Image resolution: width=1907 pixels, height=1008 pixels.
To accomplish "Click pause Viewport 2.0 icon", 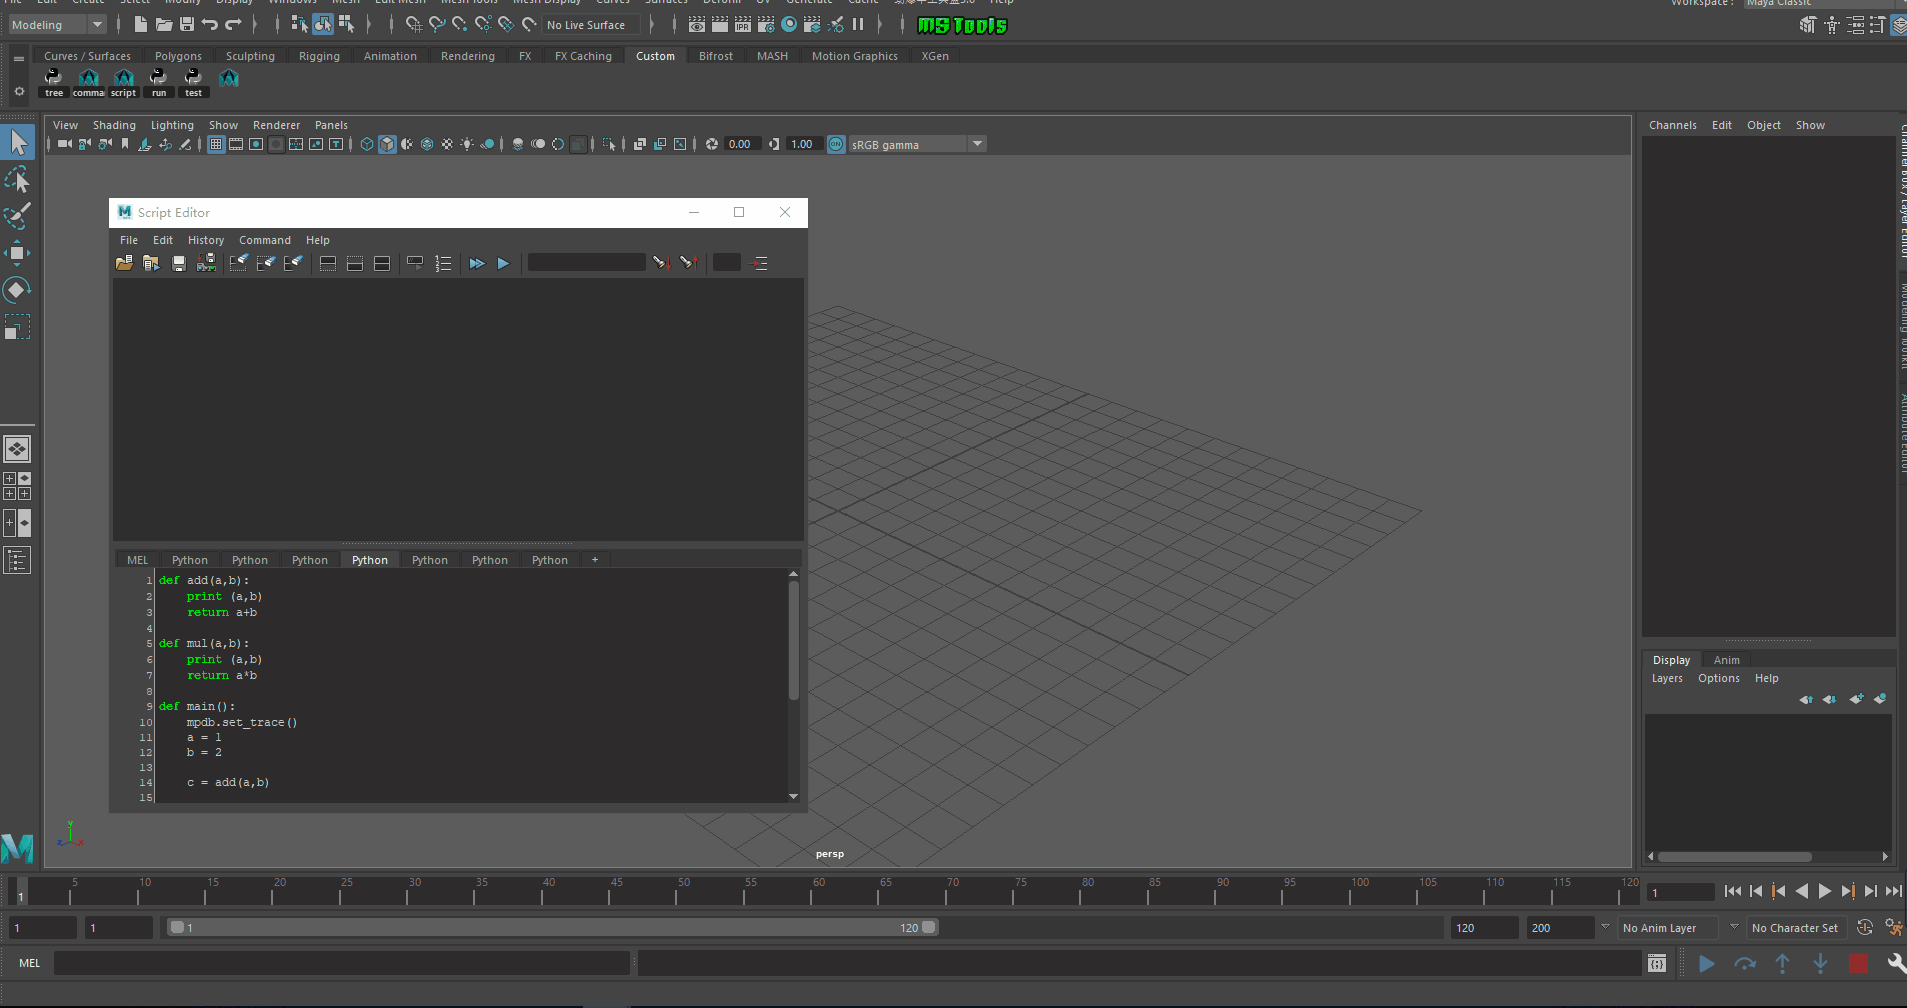I will point(858,24).
